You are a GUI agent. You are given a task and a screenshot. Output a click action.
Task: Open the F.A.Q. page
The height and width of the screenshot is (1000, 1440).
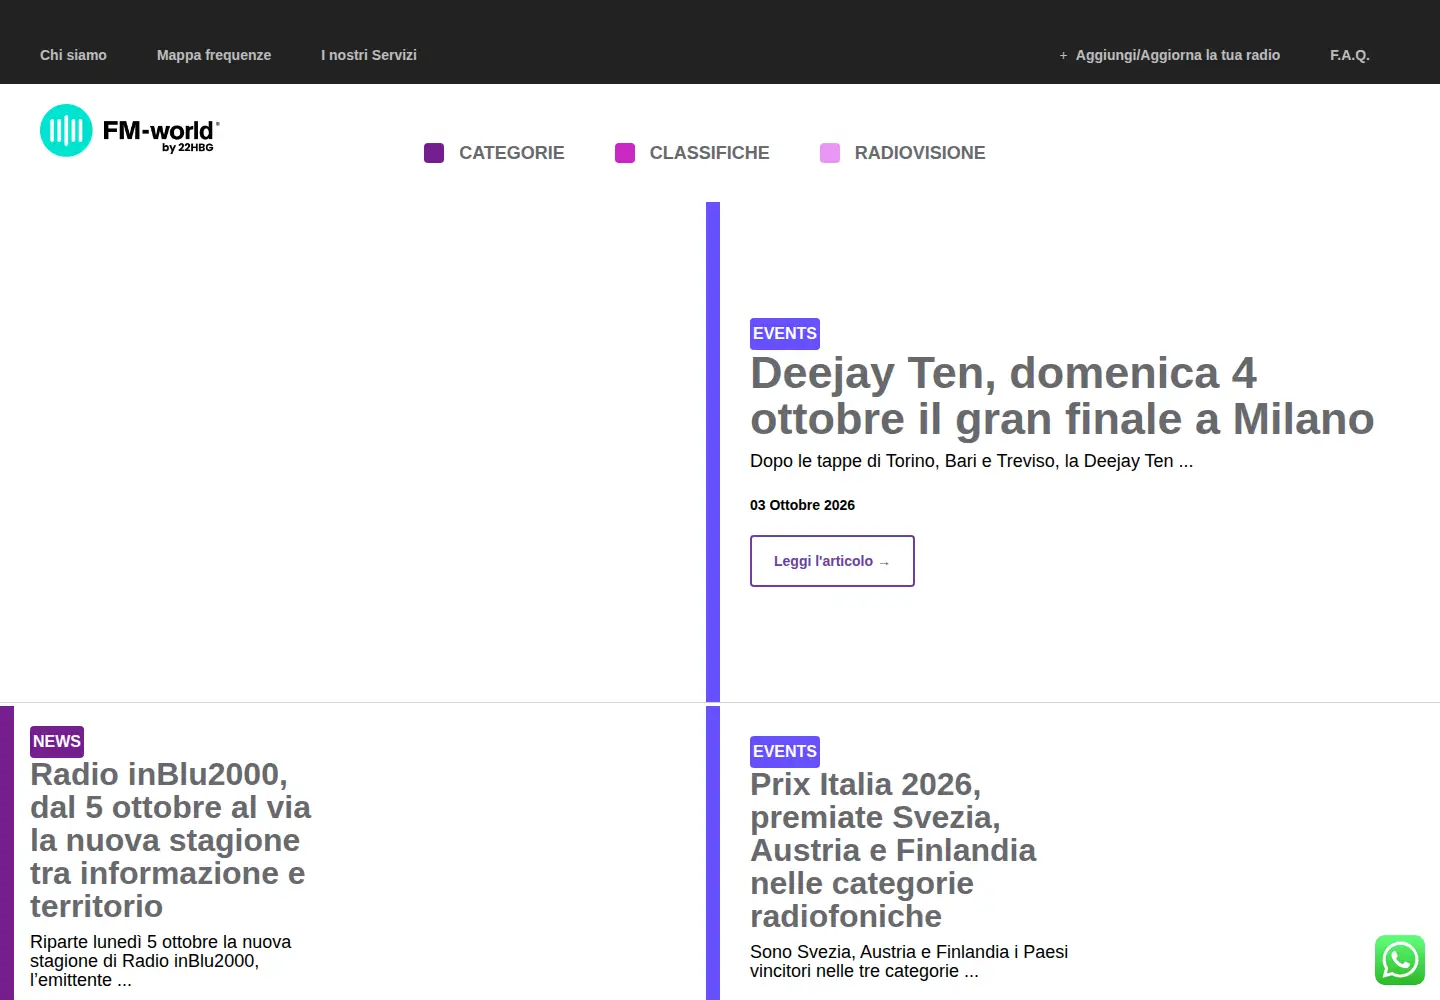[x=1350, y=55]
